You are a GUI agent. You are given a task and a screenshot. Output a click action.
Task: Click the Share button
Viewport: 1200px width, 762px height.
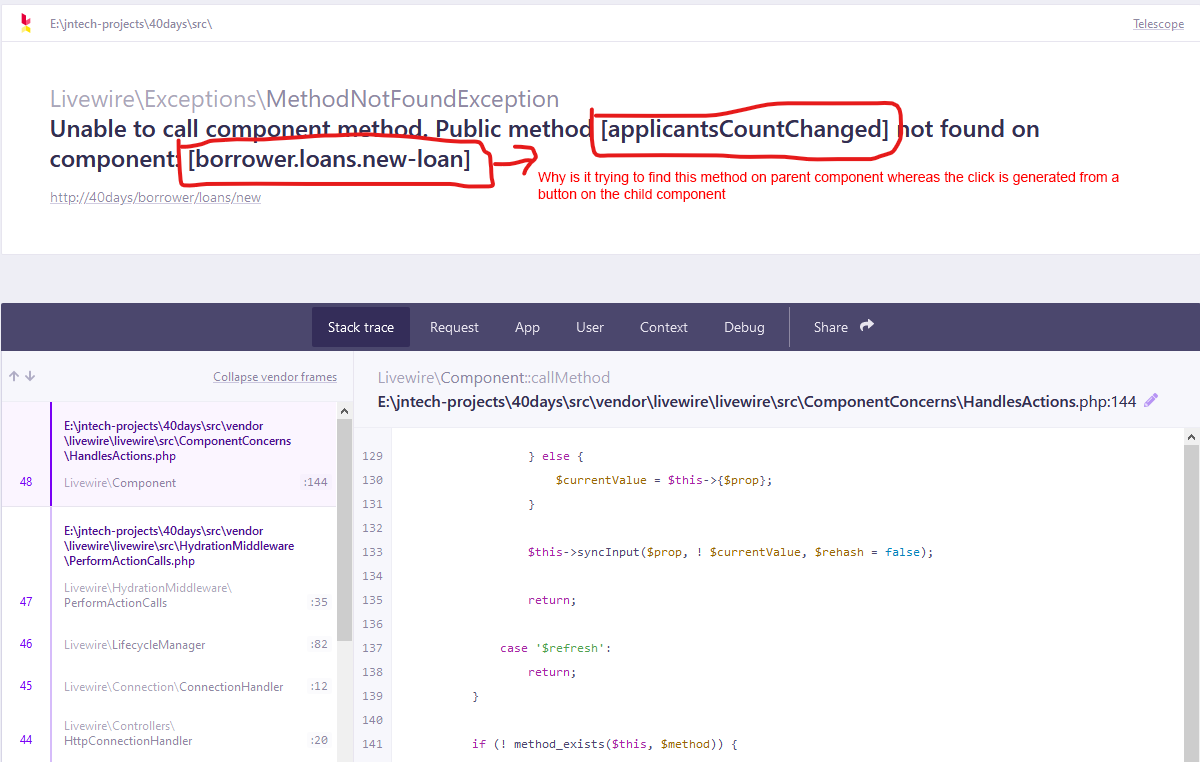tap(844, 327)
